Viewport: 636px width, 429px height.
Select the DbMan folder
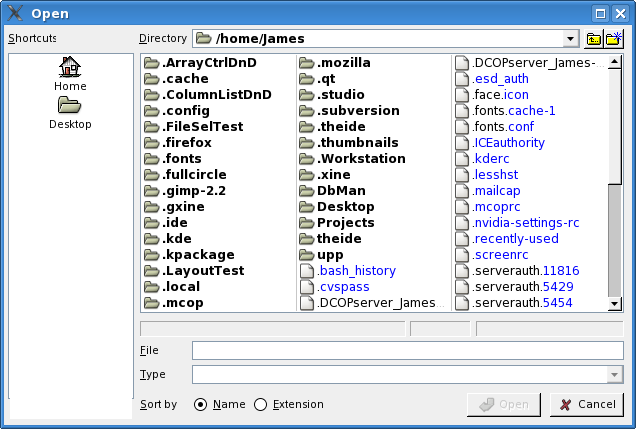pos(340,191)
